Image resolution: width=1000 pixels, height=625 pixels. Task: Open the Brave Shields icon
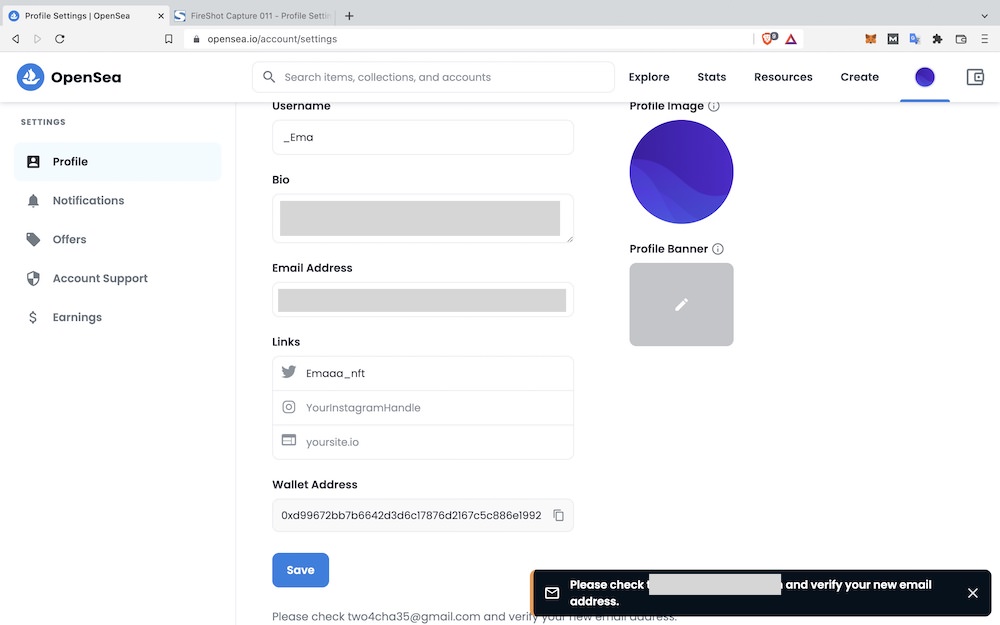(x=768, y=39)
